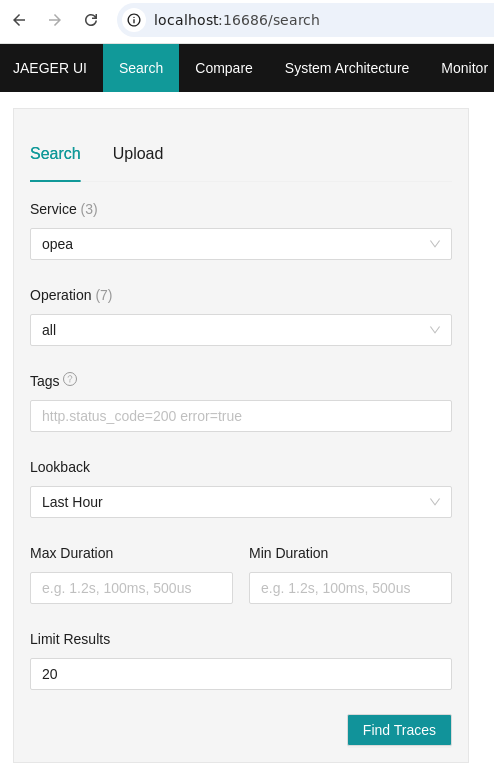Click the Service dropdown chevron

click(x=435, y=244)
